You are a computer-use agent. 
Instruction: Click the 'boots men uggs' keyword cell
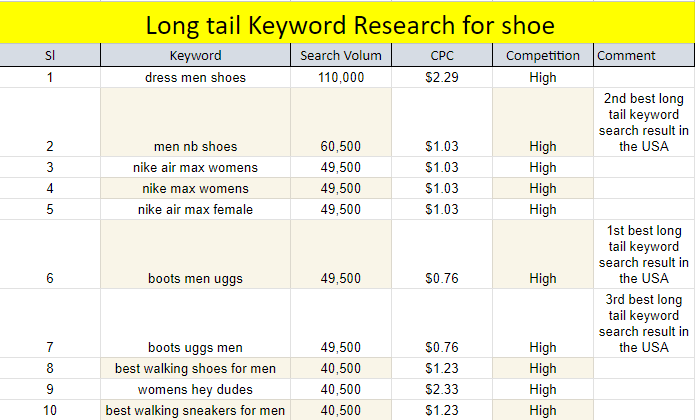(x=195, y=278)
